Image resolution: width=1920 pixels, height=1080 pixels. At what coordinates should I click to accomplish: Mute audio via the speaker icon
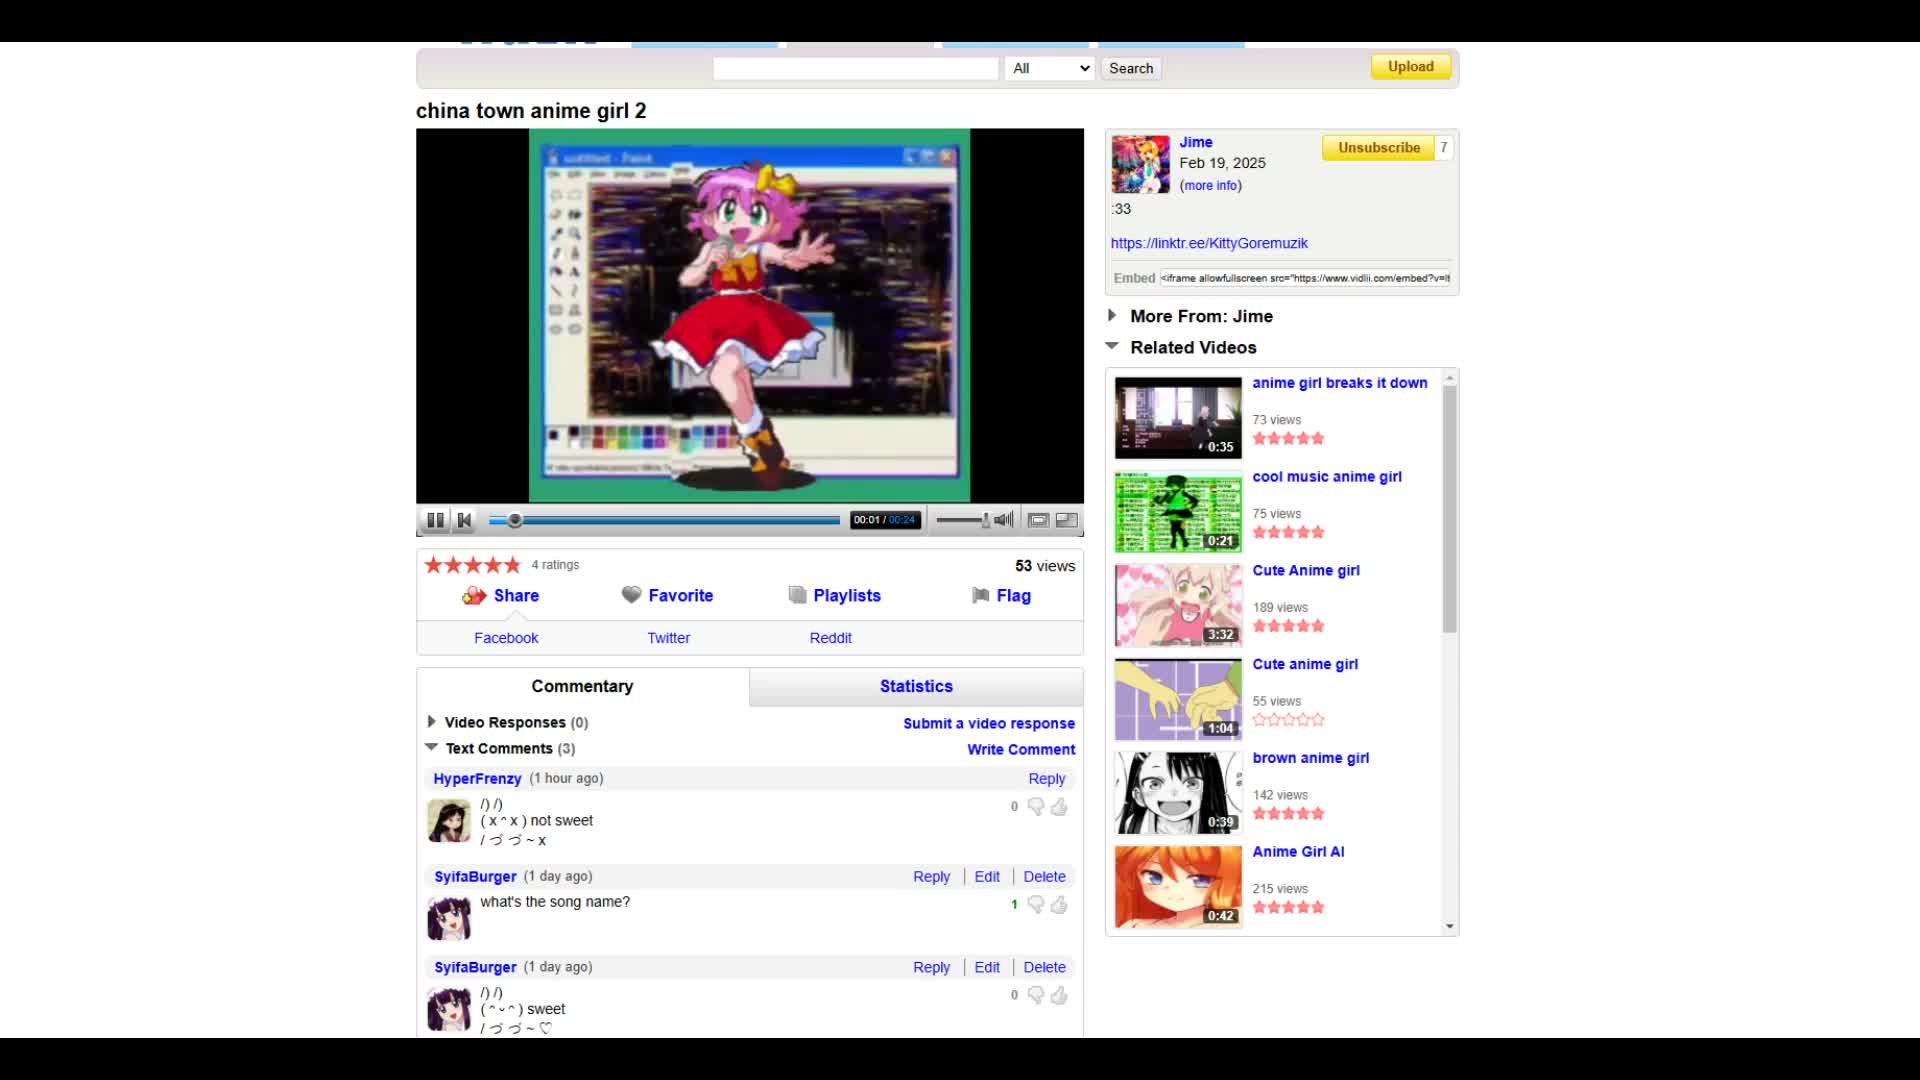1004,520
